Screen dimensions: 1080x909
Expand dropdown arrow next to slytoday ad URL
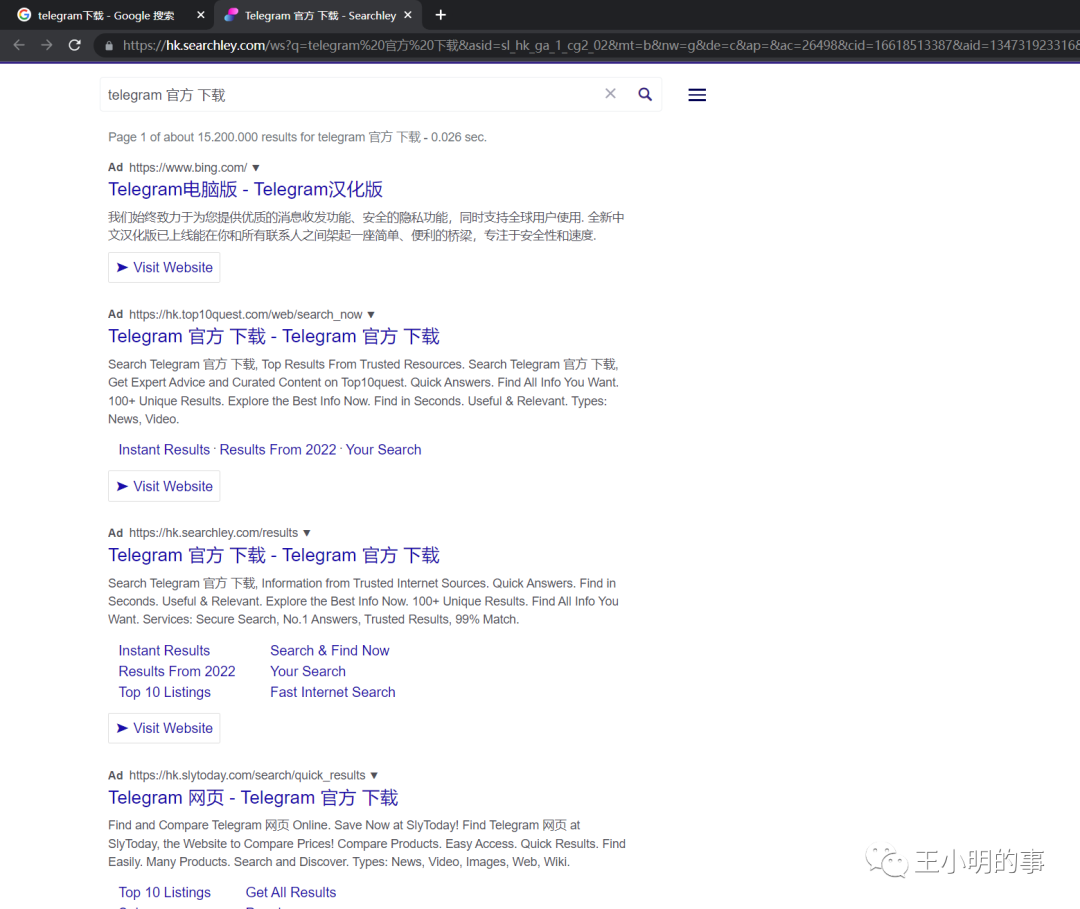pos(374,775)
